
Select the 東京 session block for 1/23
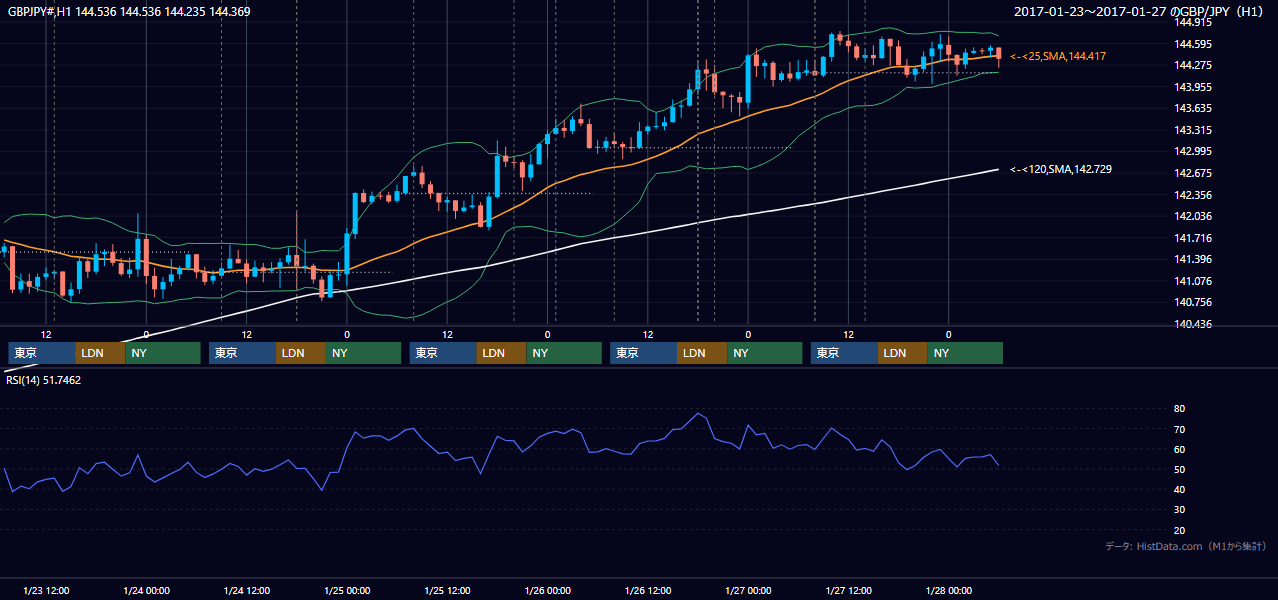(x=42, y=353)
